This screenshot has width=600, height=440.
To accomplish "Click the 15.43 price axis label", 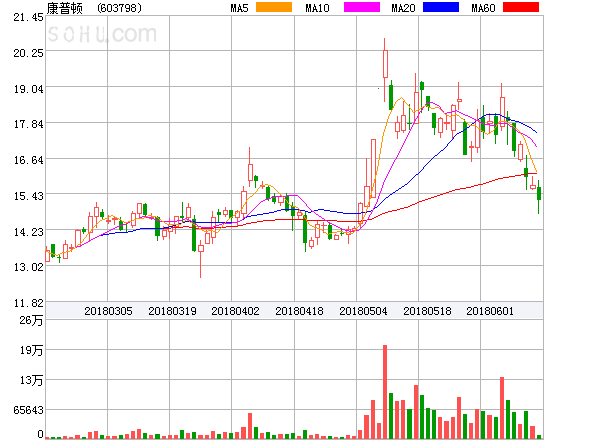I will 28,196.
